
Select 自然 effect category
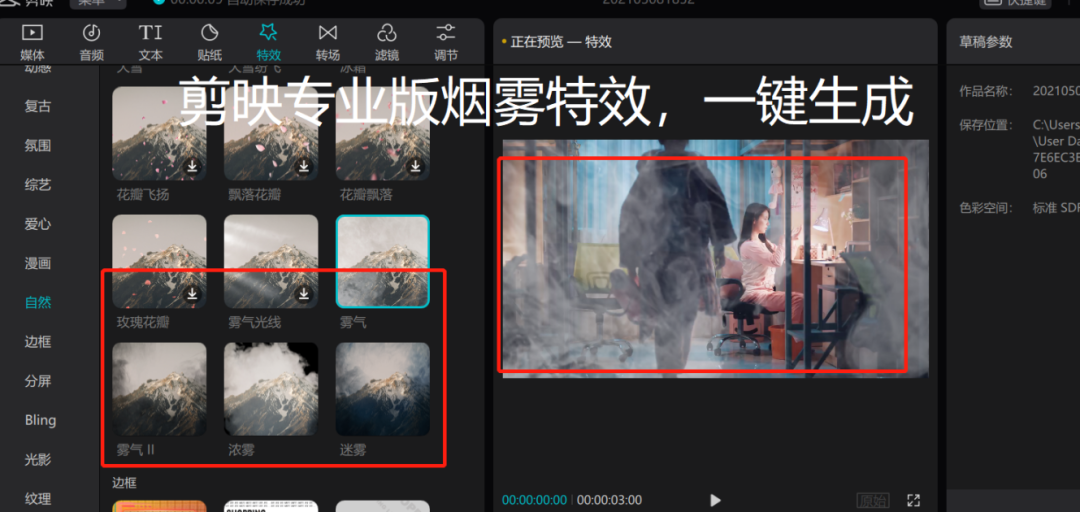tap(38, 303)
